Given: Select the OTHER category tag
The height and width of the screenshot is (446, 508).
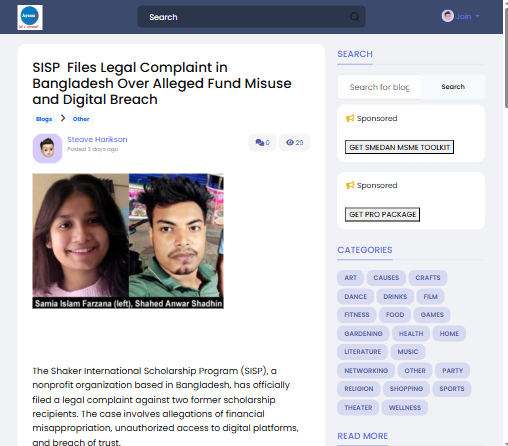Looking at the screenshot, I should click(415, 371).
